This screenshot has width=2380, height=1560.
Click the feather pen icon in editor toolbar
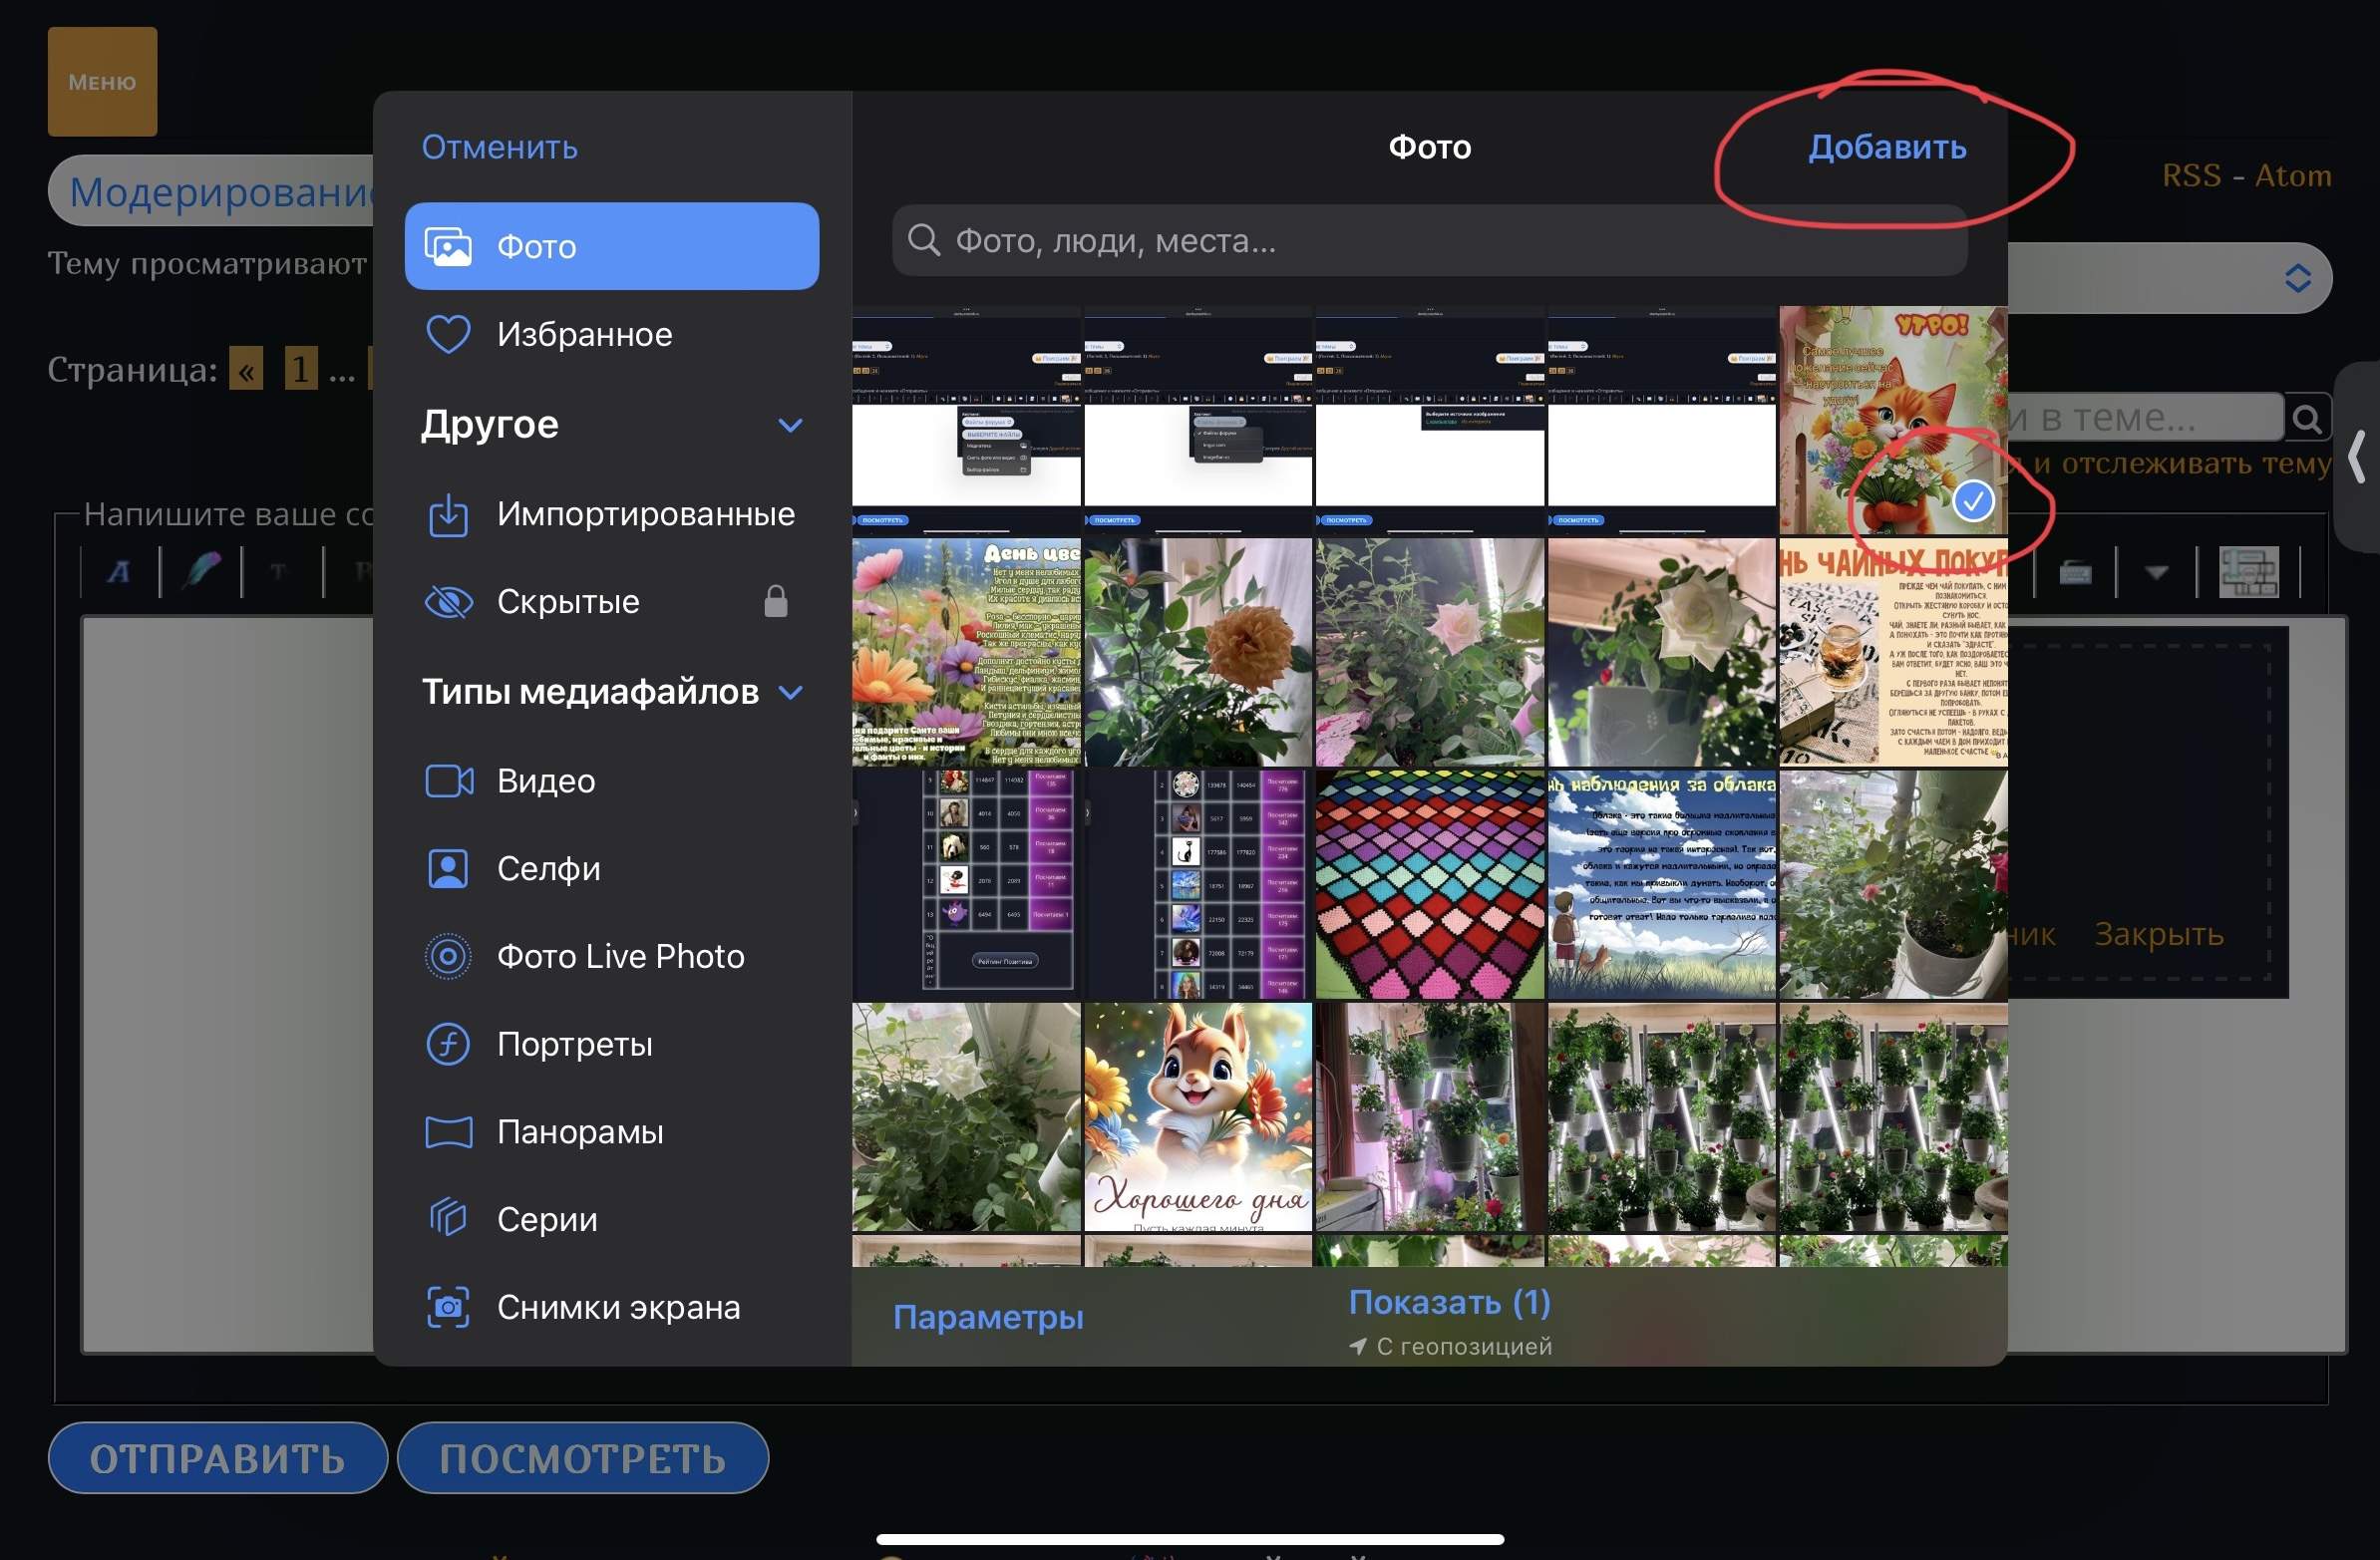tap(201, 571)
